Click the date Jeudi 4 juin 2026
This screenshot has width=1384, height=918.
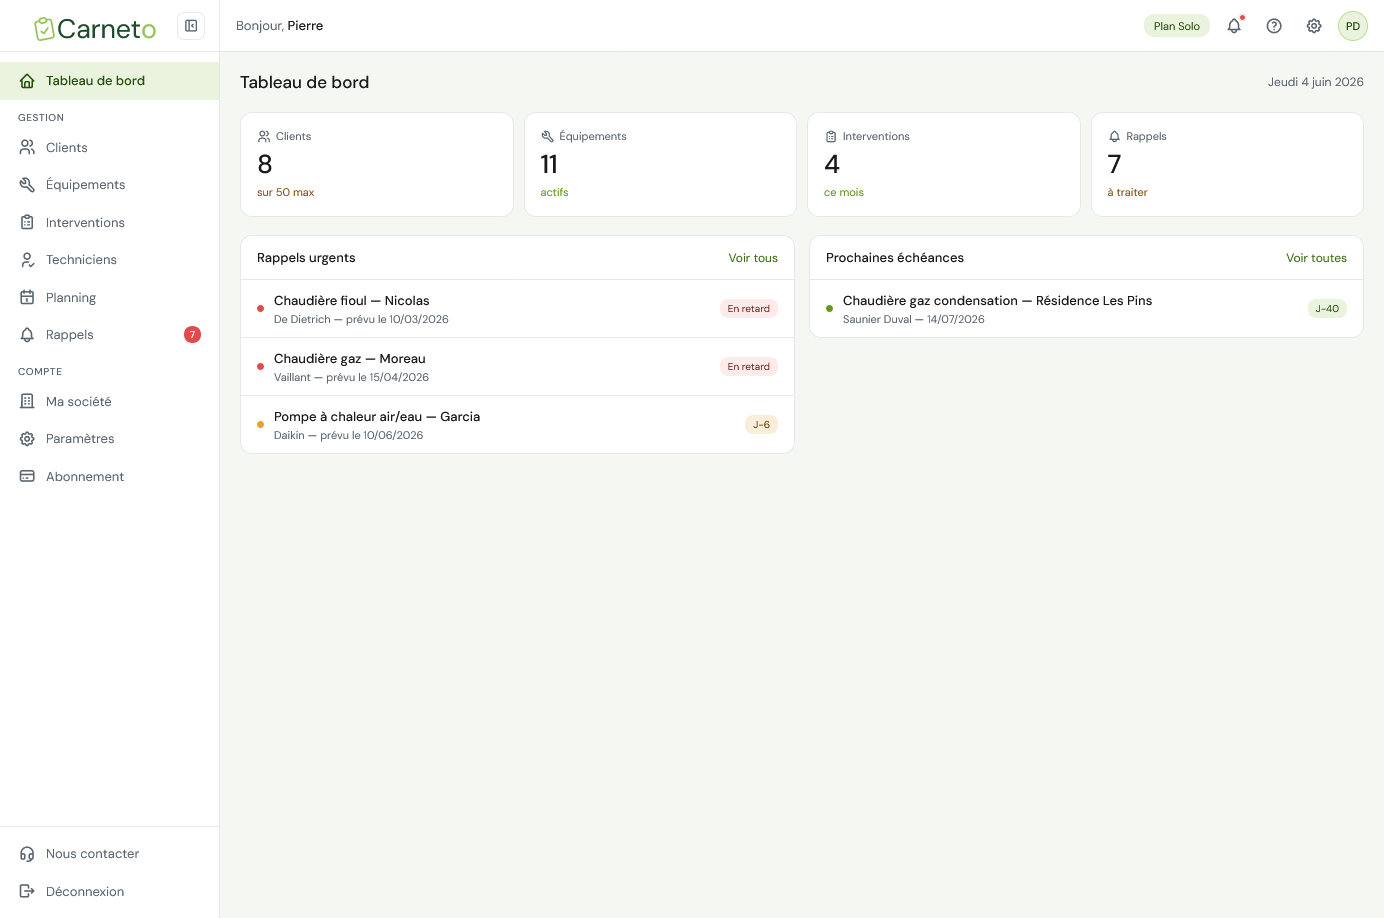click(x=1316, y=82)
